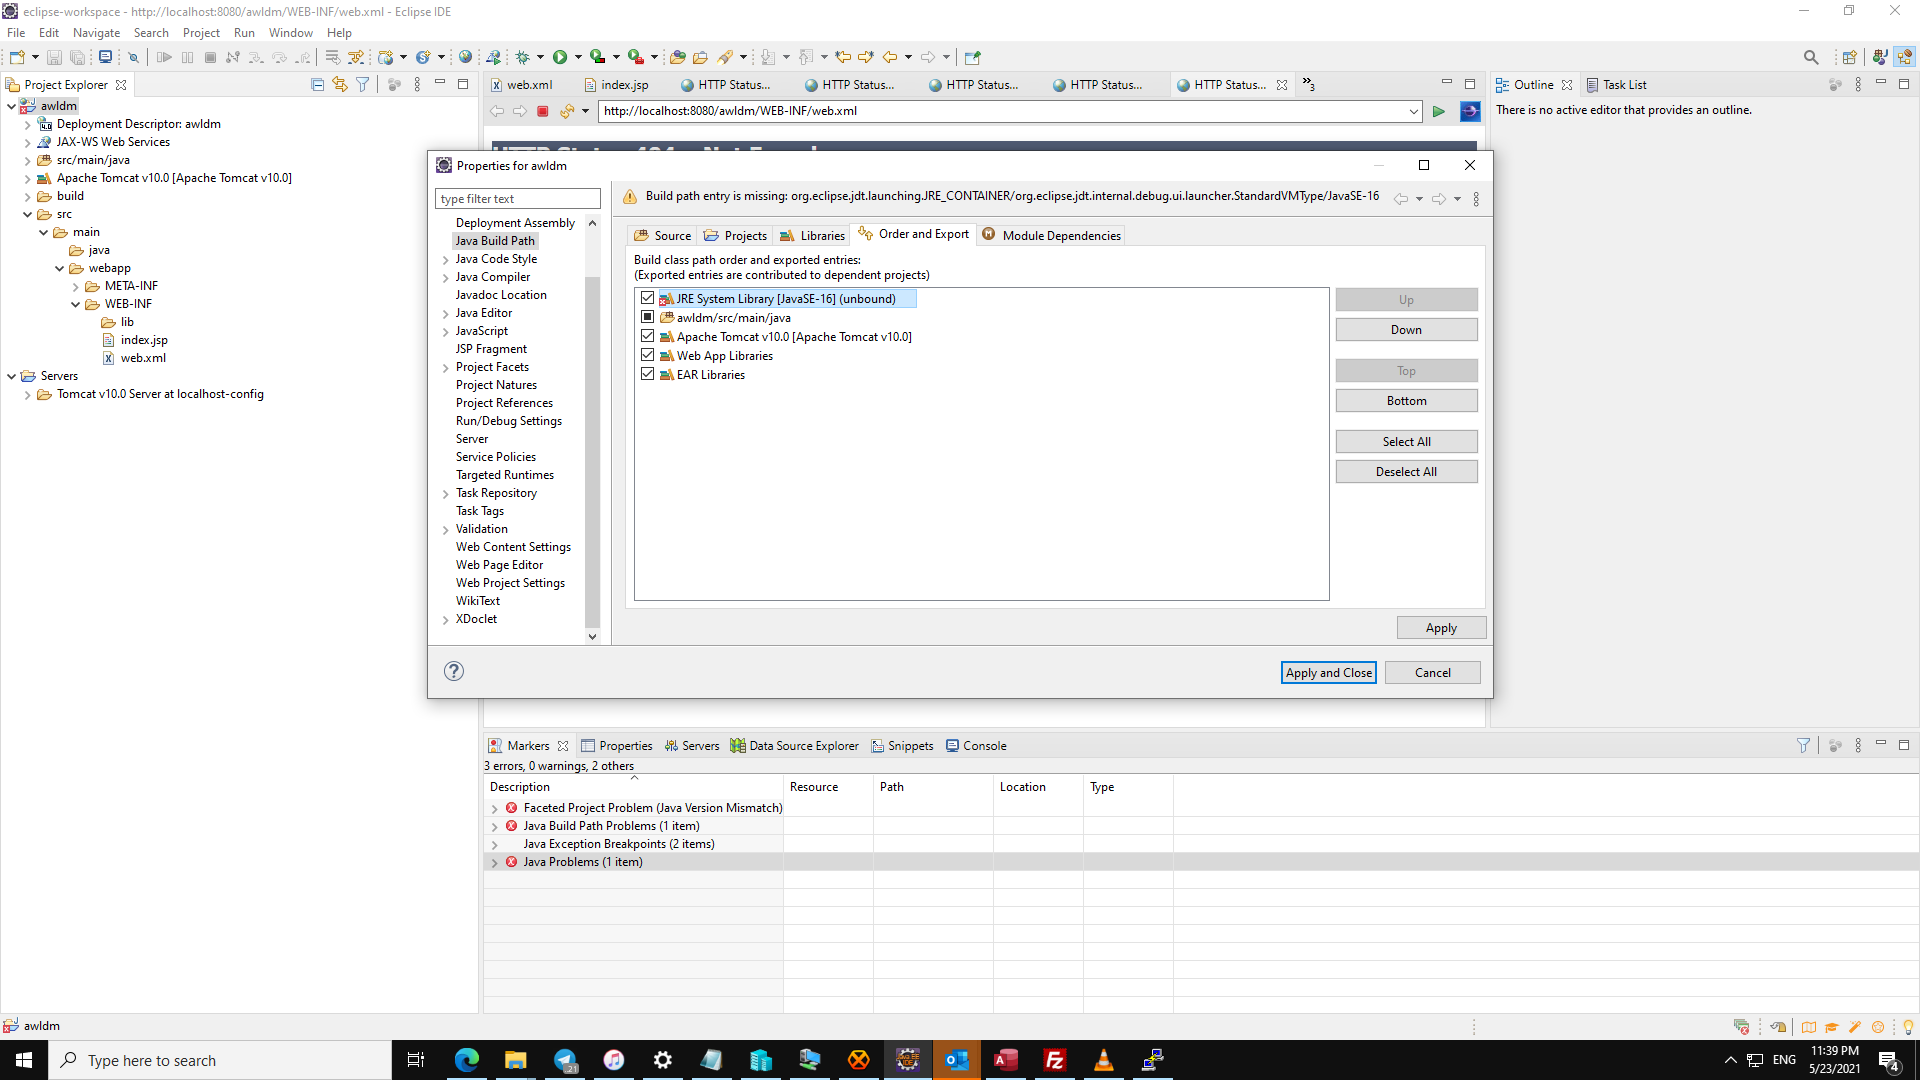Click the Collapse All icon in Project Explorer
Viewport: 1920px width, 1080px height.
(317, 85)
